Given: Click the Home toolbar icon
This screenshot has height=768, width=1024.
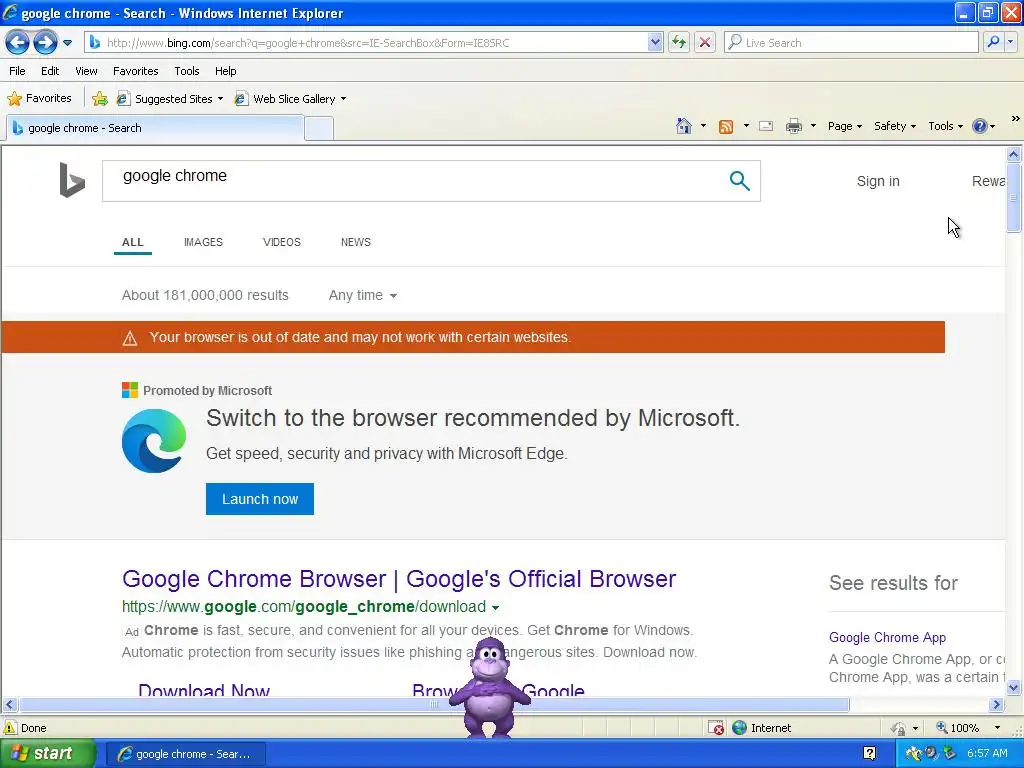Looking at the screenshot, I should [684, 126].
